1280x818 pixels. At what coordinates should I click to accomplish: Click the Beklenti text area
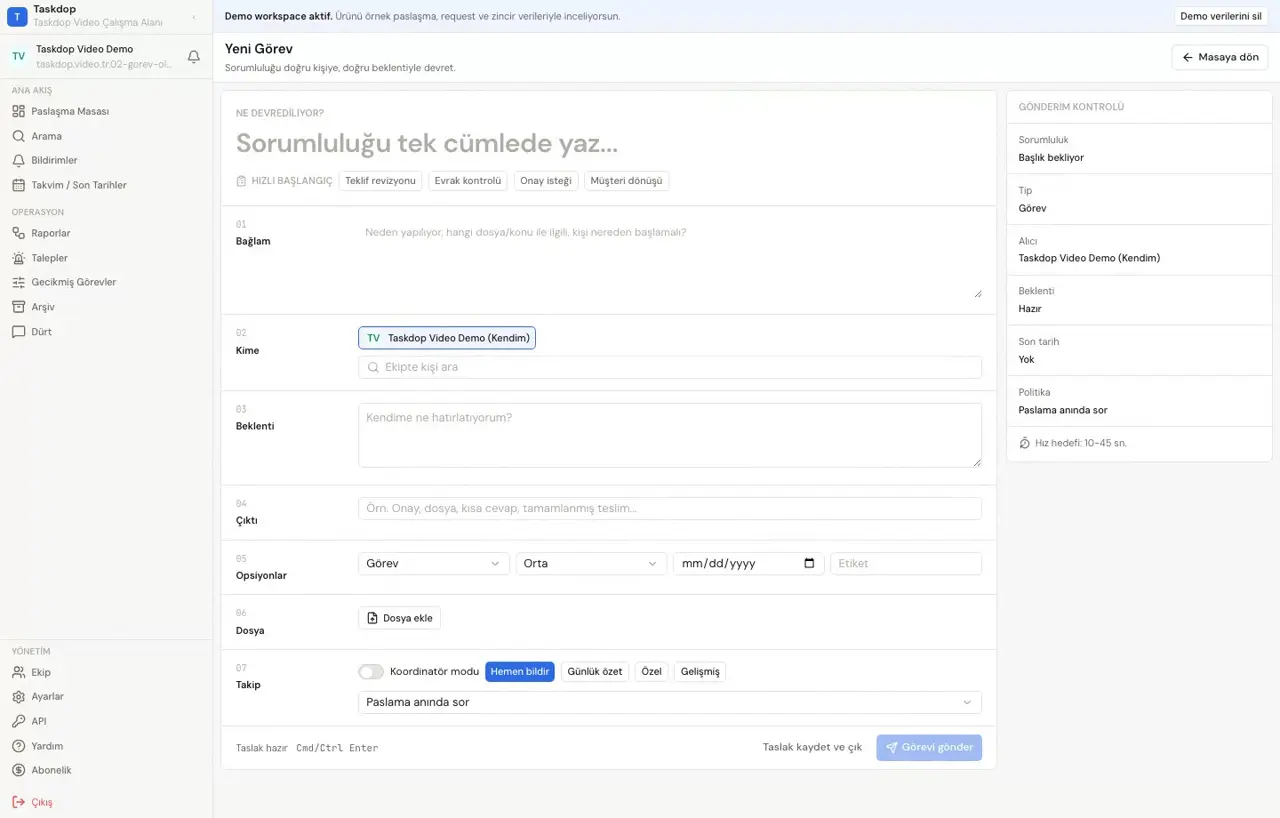coord(670,435)
